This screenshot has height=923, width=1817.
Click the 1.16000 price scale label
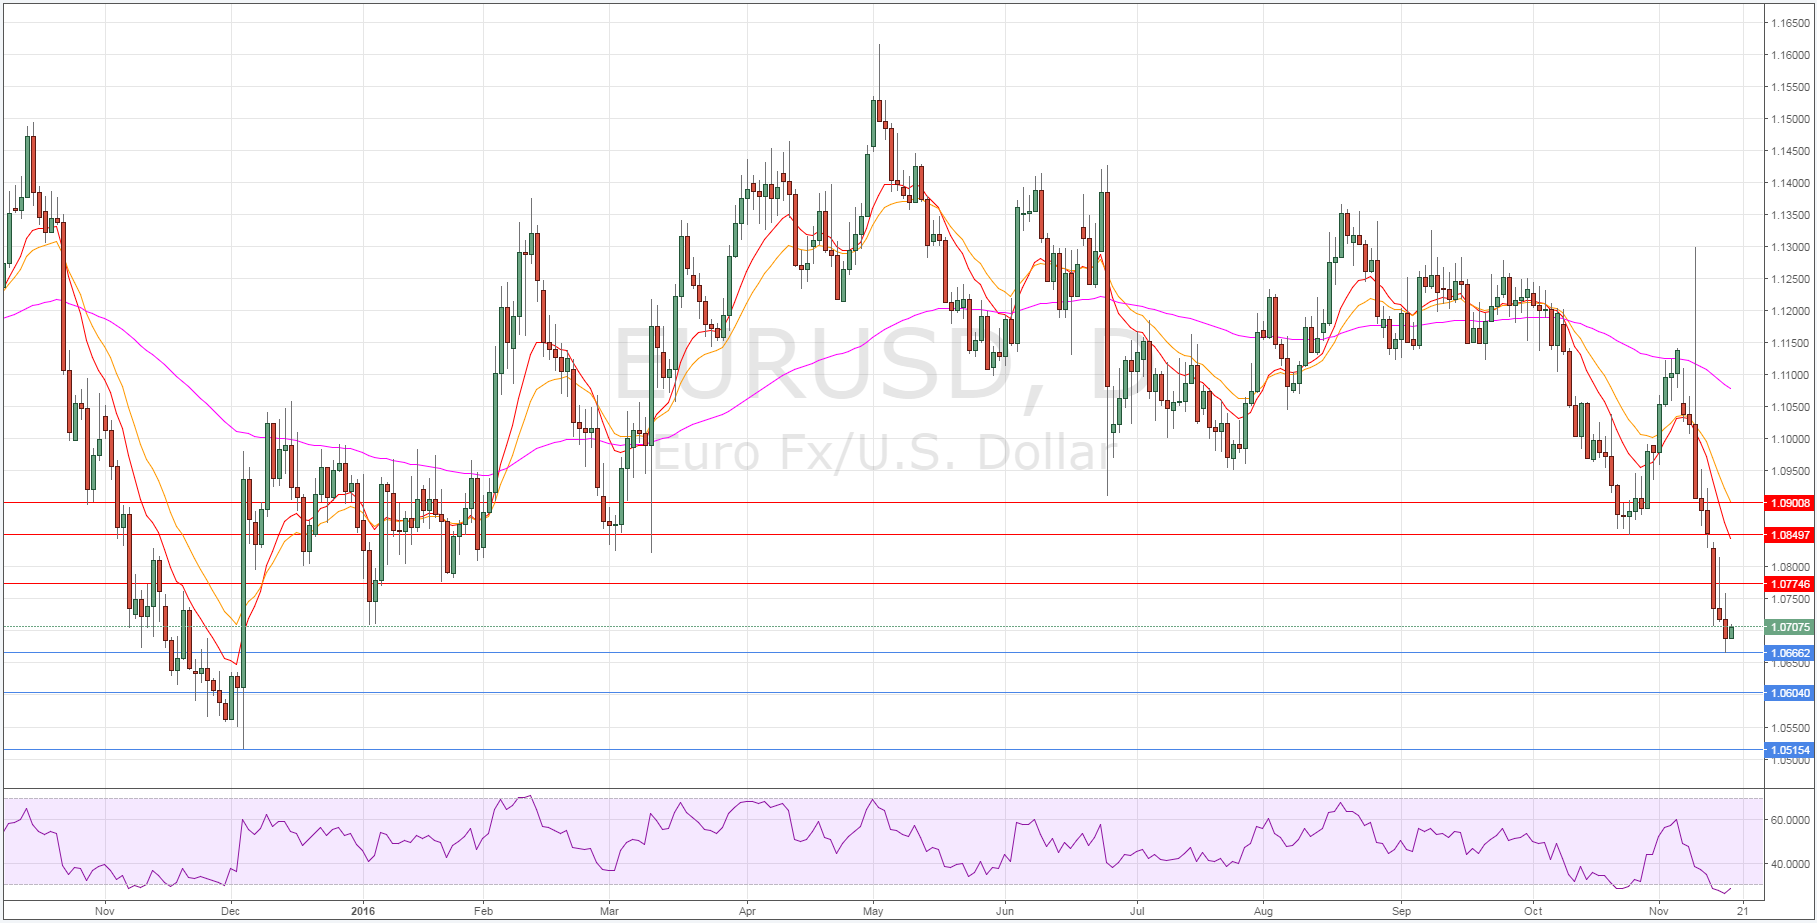click(1790, 55)
